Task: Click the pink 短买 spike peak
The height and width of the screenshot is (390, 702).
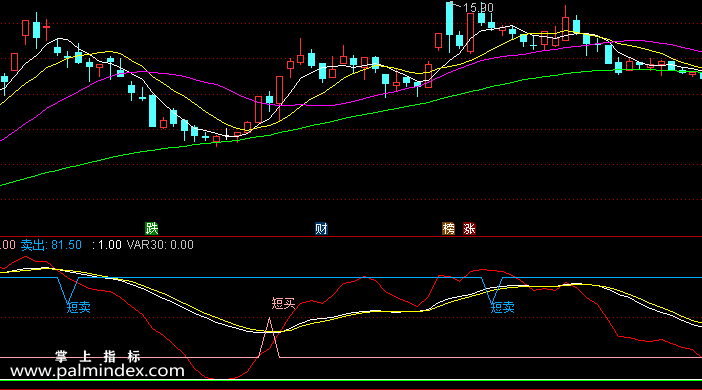Action: pyautogui.click(x=270, y=319)
